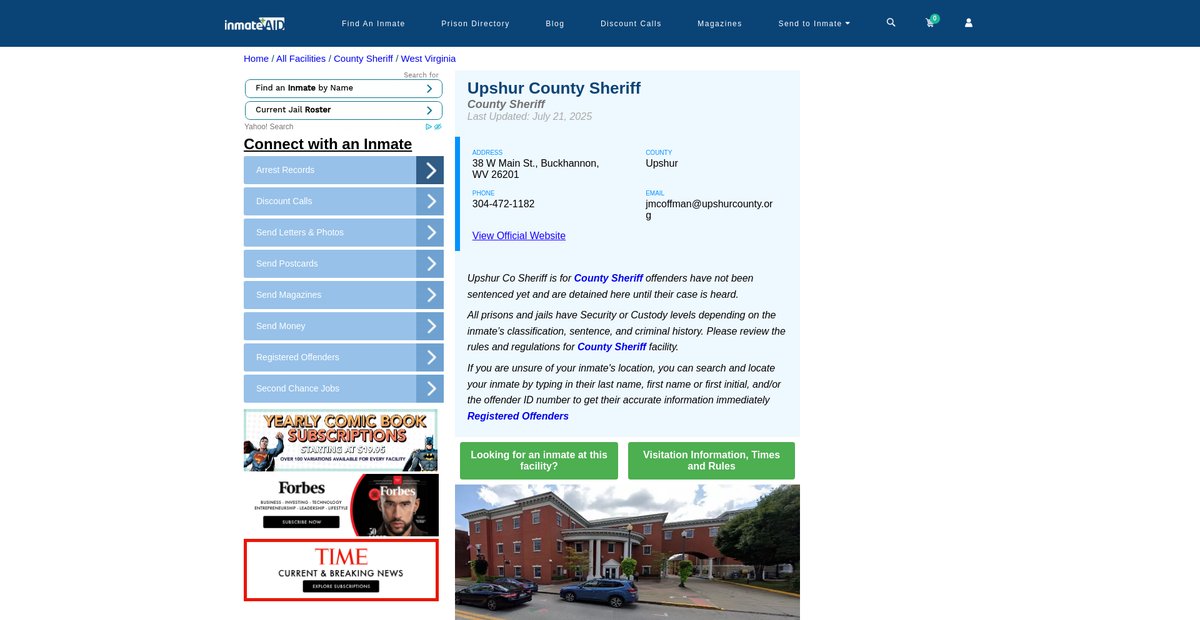This screenshot has width=1200, height=620.
Task: Click the TIME Current & Breaking News banner
Action: (x=341, y=570)
